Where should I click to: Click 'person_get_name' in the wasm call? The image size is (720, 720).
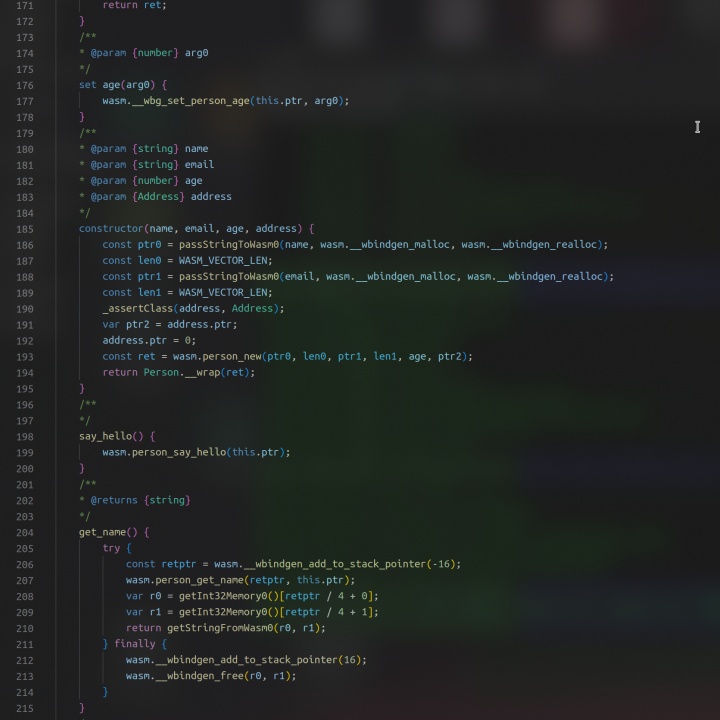(199, 580)
